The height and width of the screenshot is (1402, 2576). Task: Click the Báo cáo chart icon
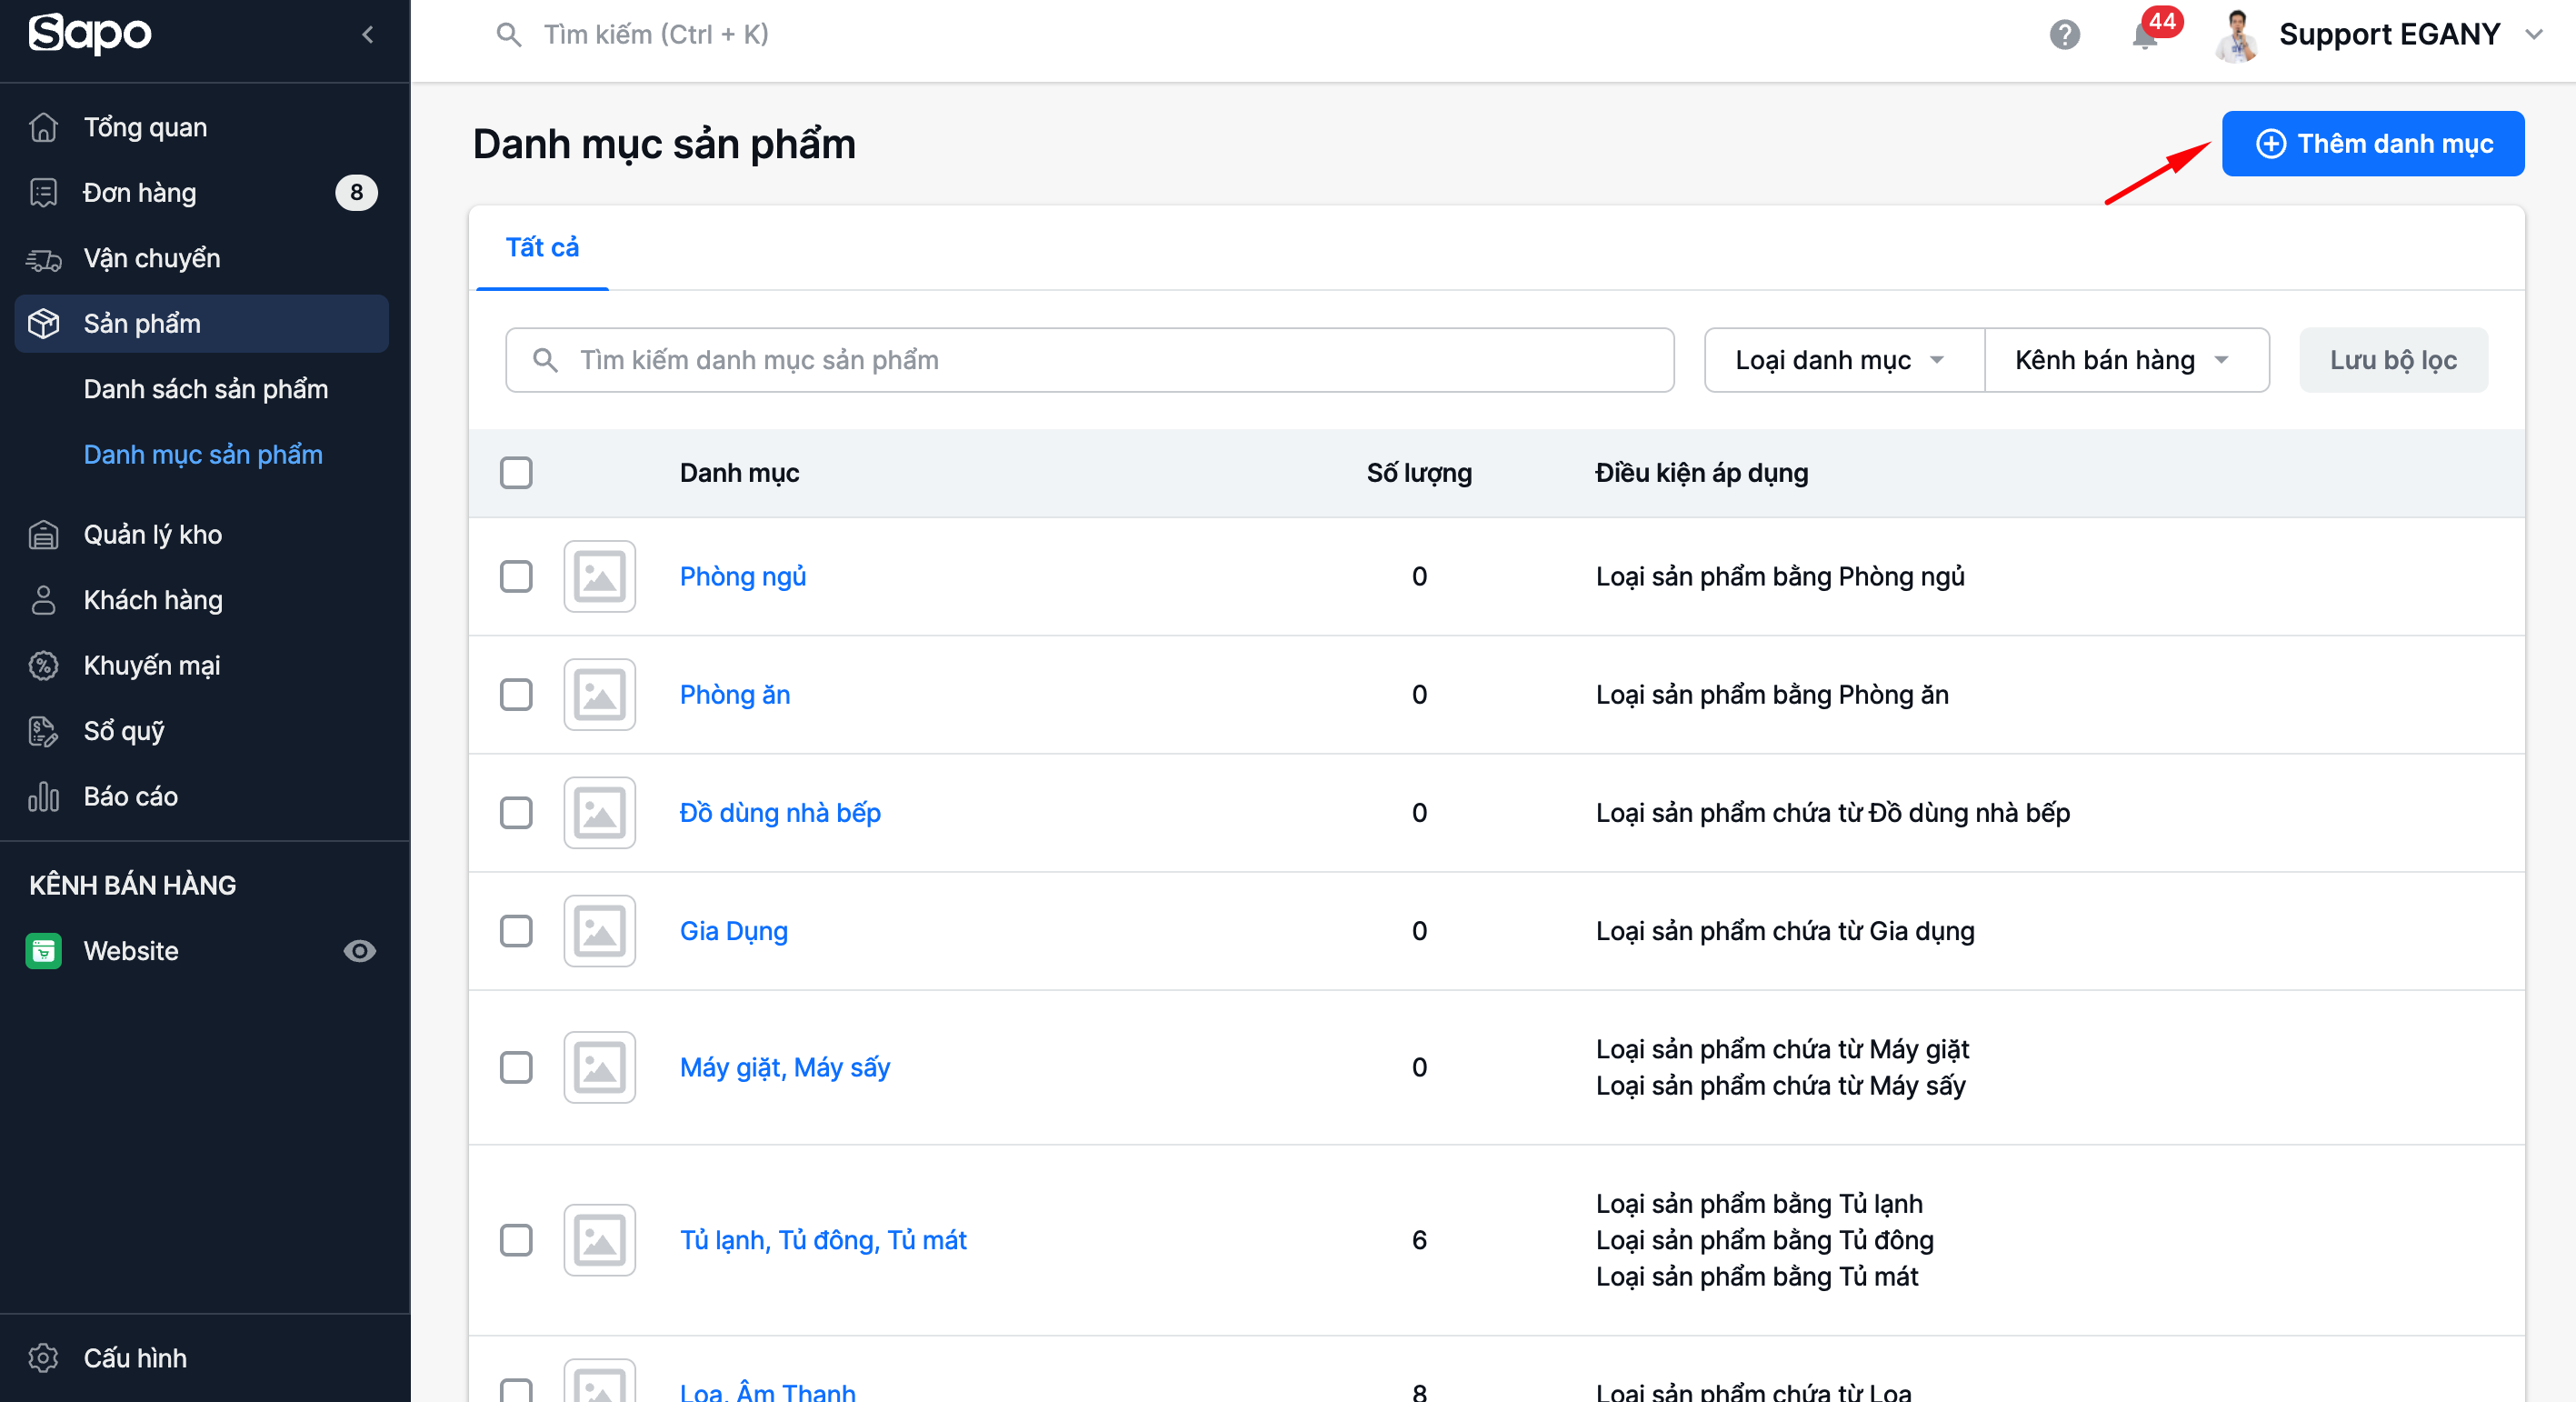point(43,796)
